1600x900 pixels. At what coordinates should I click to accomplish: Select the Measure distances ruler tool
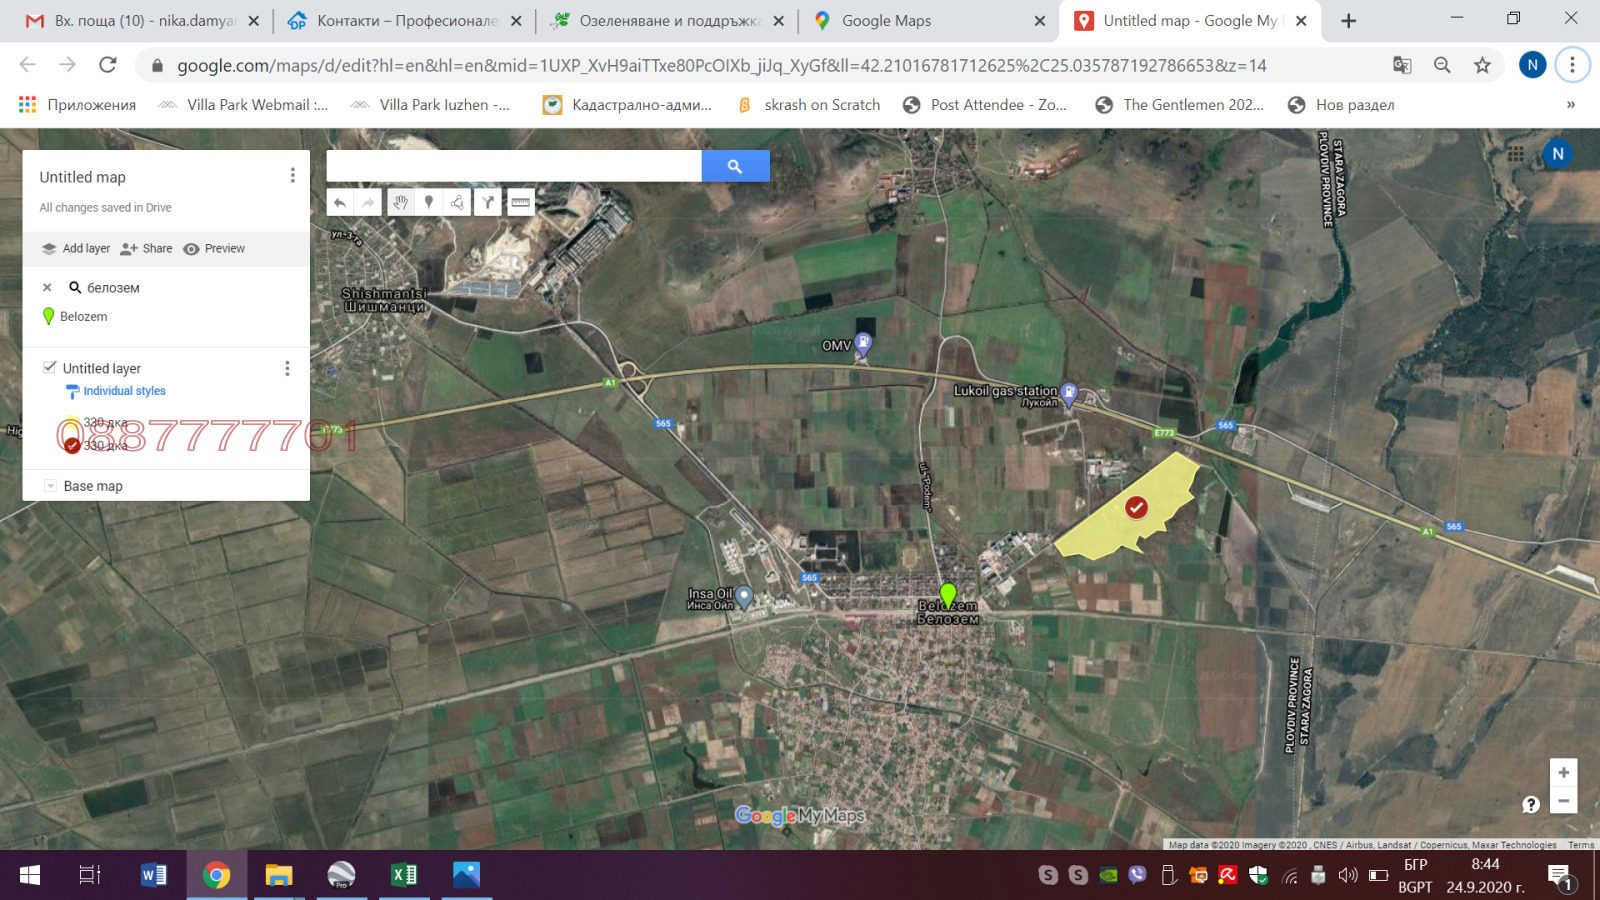click(x=520, y=203)
